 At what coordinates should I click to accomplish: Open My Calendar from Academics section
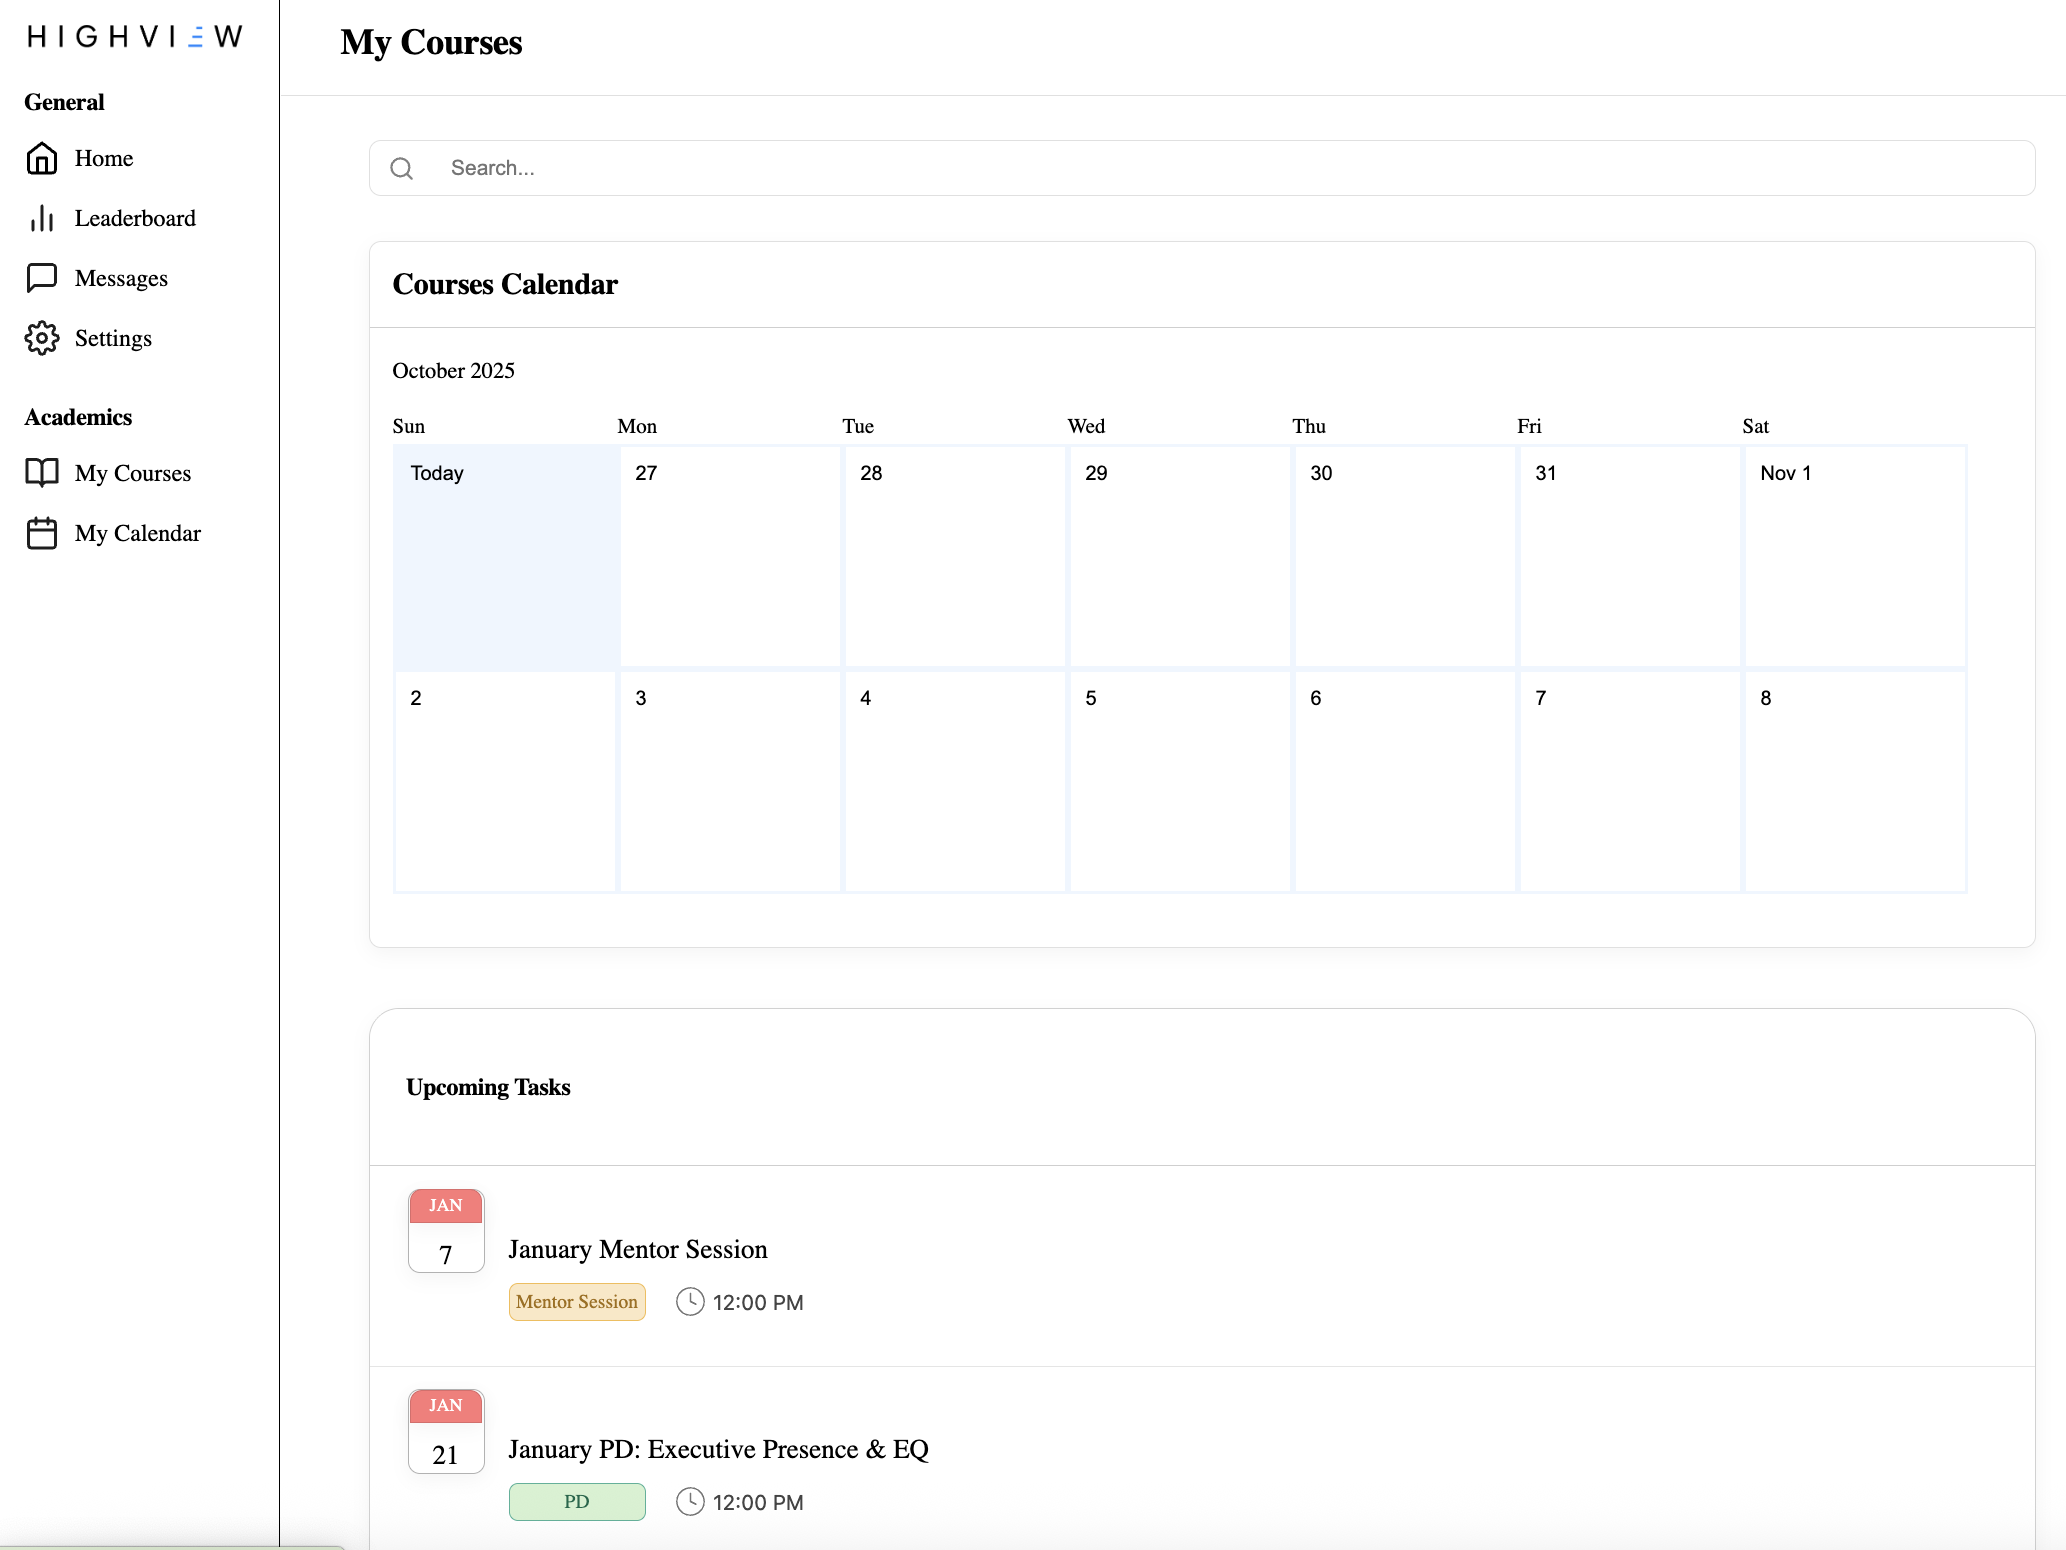pos(138,533)
